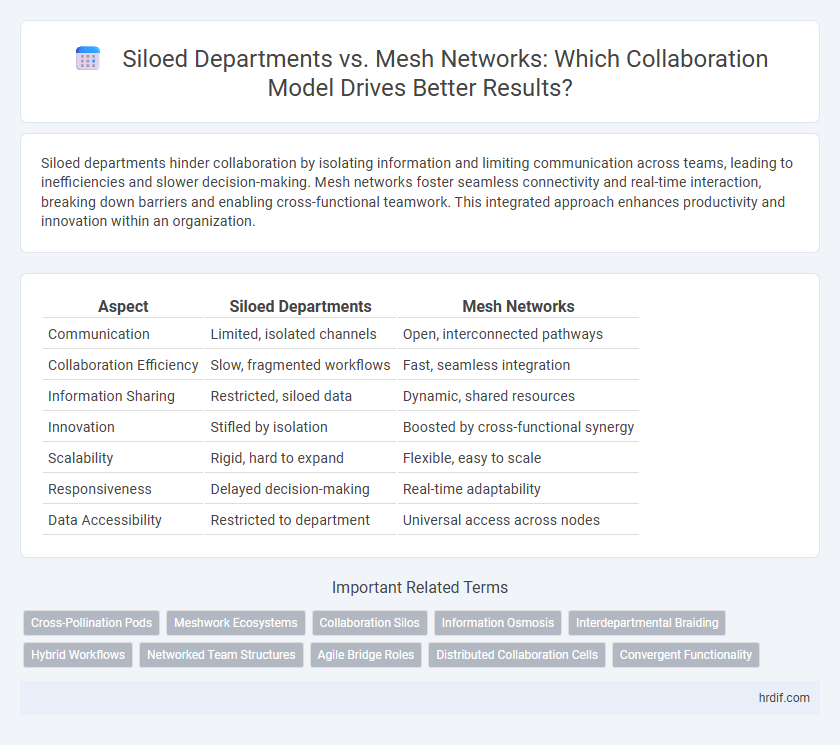Click the 'Open, interconnected pathways' cell
Screen dimensions: 840x745
(518, 334)
